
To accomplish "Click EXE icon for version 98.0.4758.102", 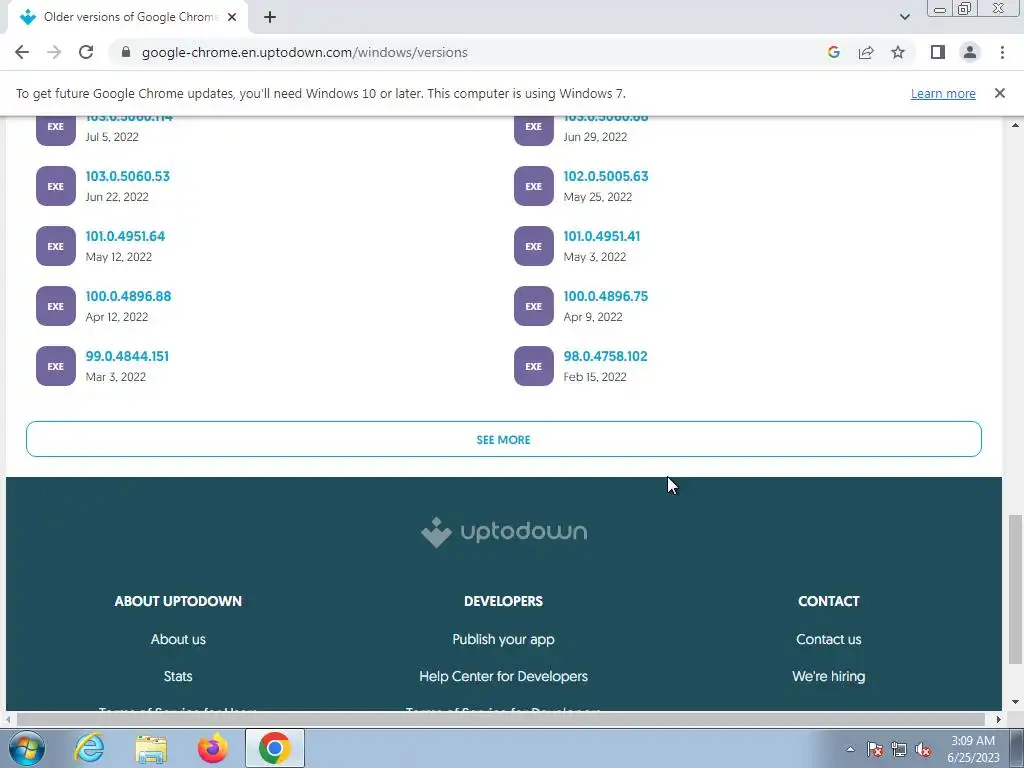I will pos(534,366).
